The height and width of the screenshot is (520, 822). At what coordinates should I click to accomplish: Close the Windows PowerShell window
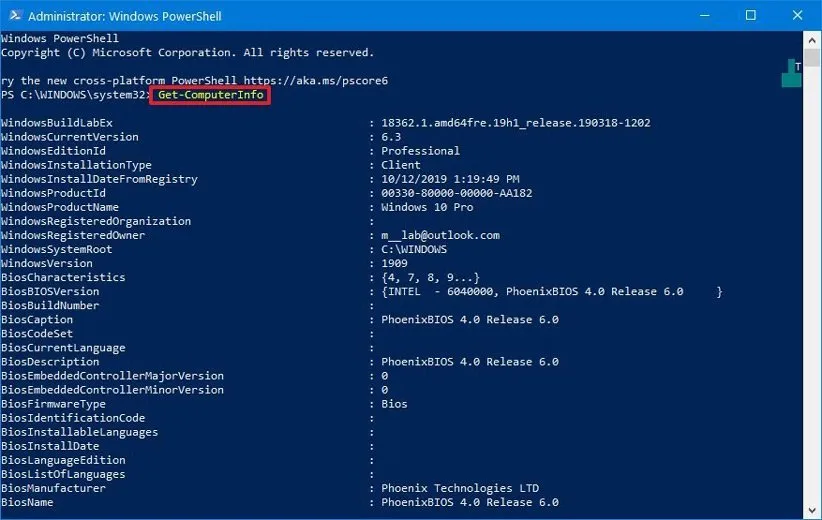[797, 16]
